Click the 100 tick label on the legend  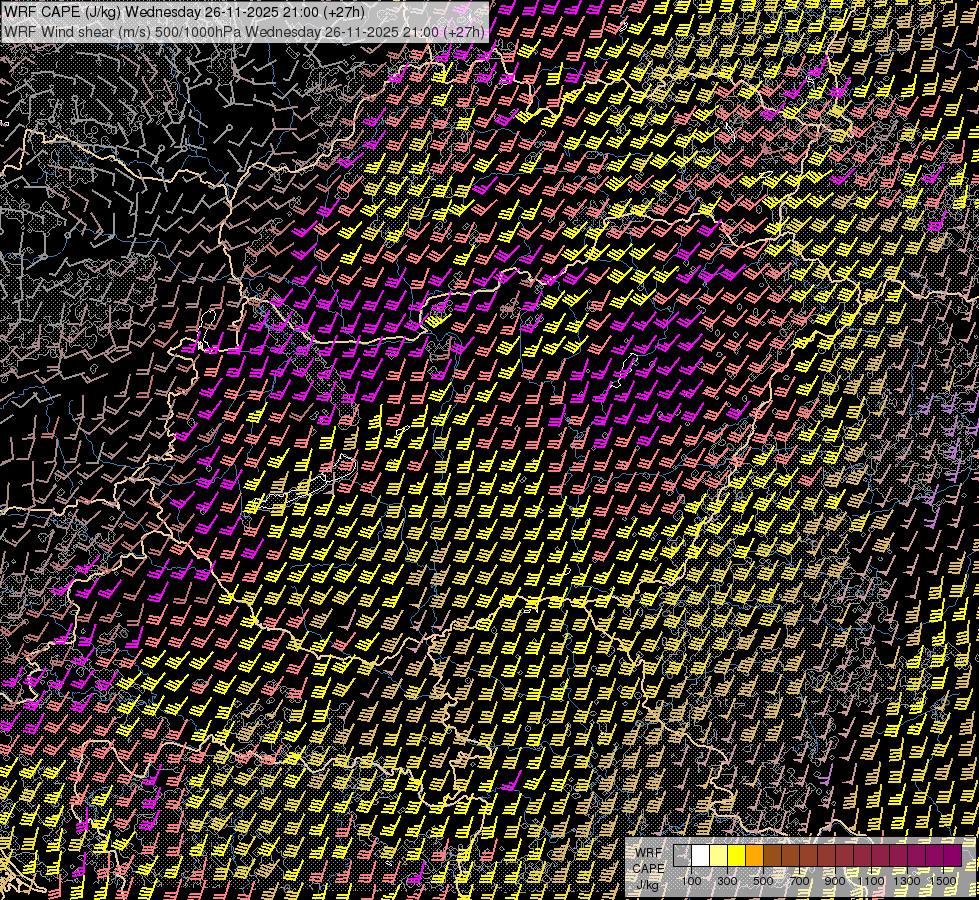(x=691, y=880)
